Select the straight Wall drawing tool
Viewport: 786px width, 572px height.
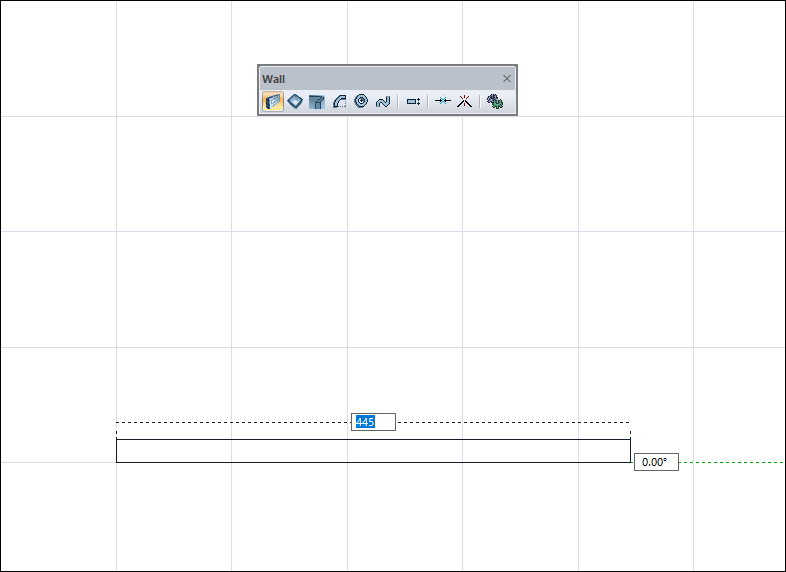click(273, 101)
